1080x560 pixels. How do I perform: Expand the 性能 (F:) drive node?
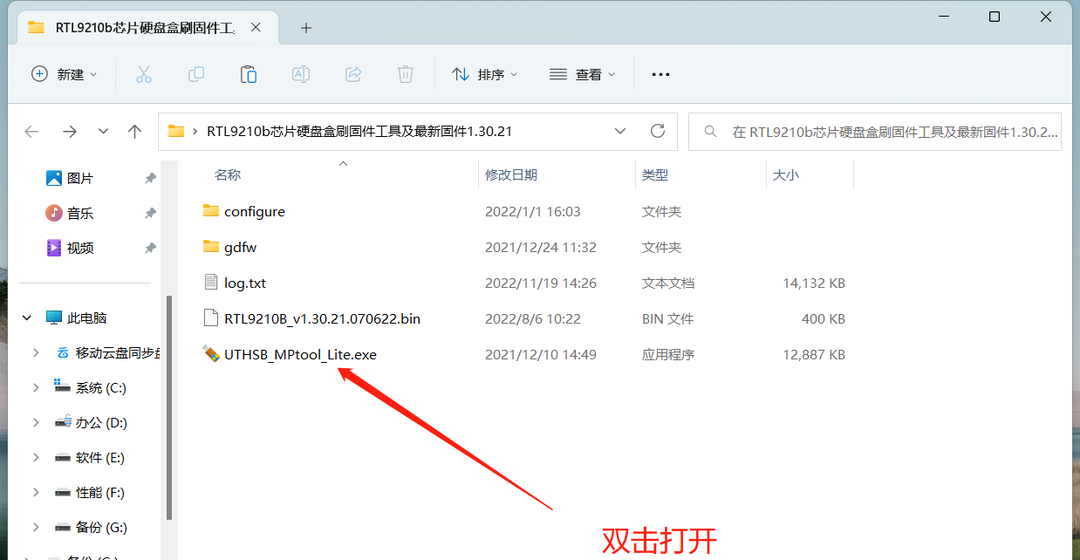pyautogui.click(x=36, y=492)
